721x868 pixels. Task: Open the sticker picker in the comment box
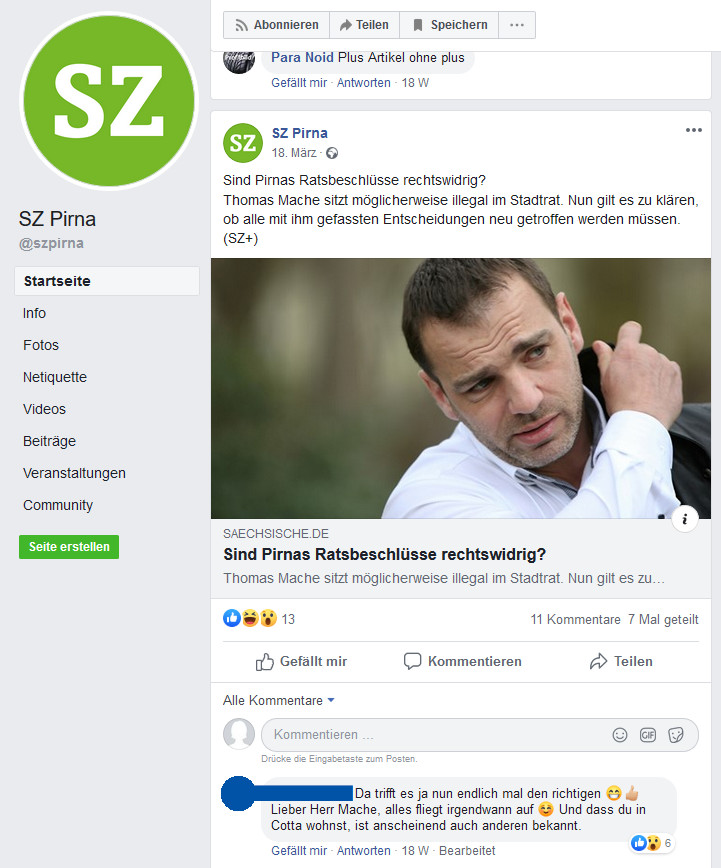click(x=676, y=735)
